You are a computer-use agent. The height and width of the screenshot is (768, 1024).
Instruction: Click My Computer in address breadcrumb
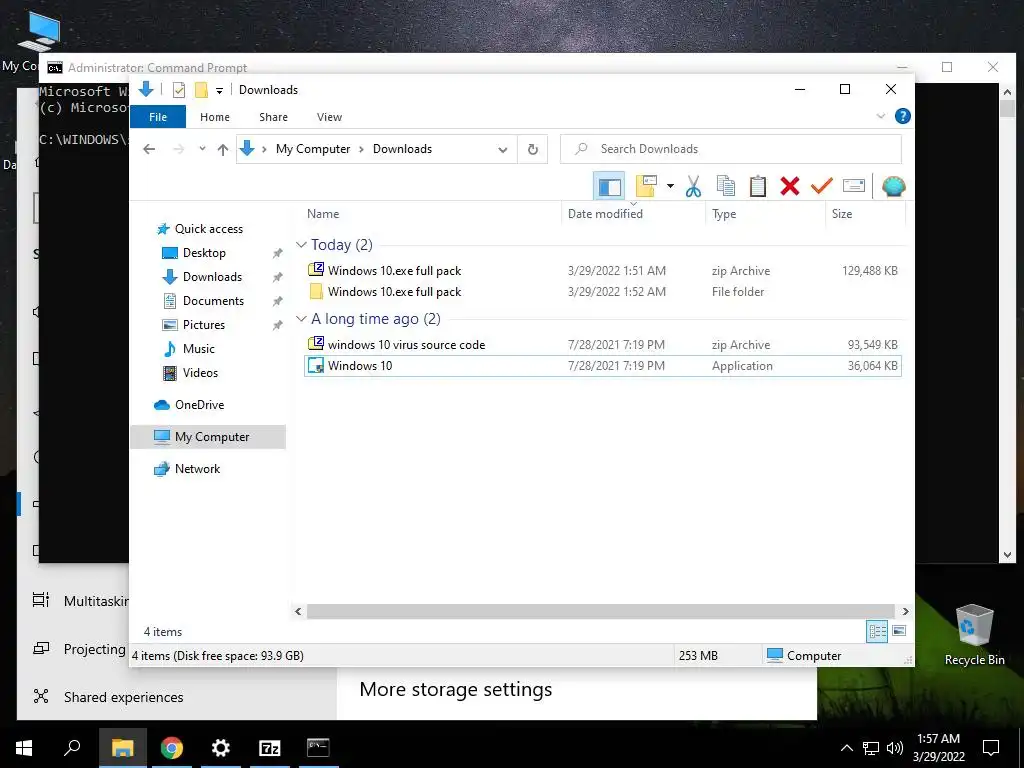[313, 149]
